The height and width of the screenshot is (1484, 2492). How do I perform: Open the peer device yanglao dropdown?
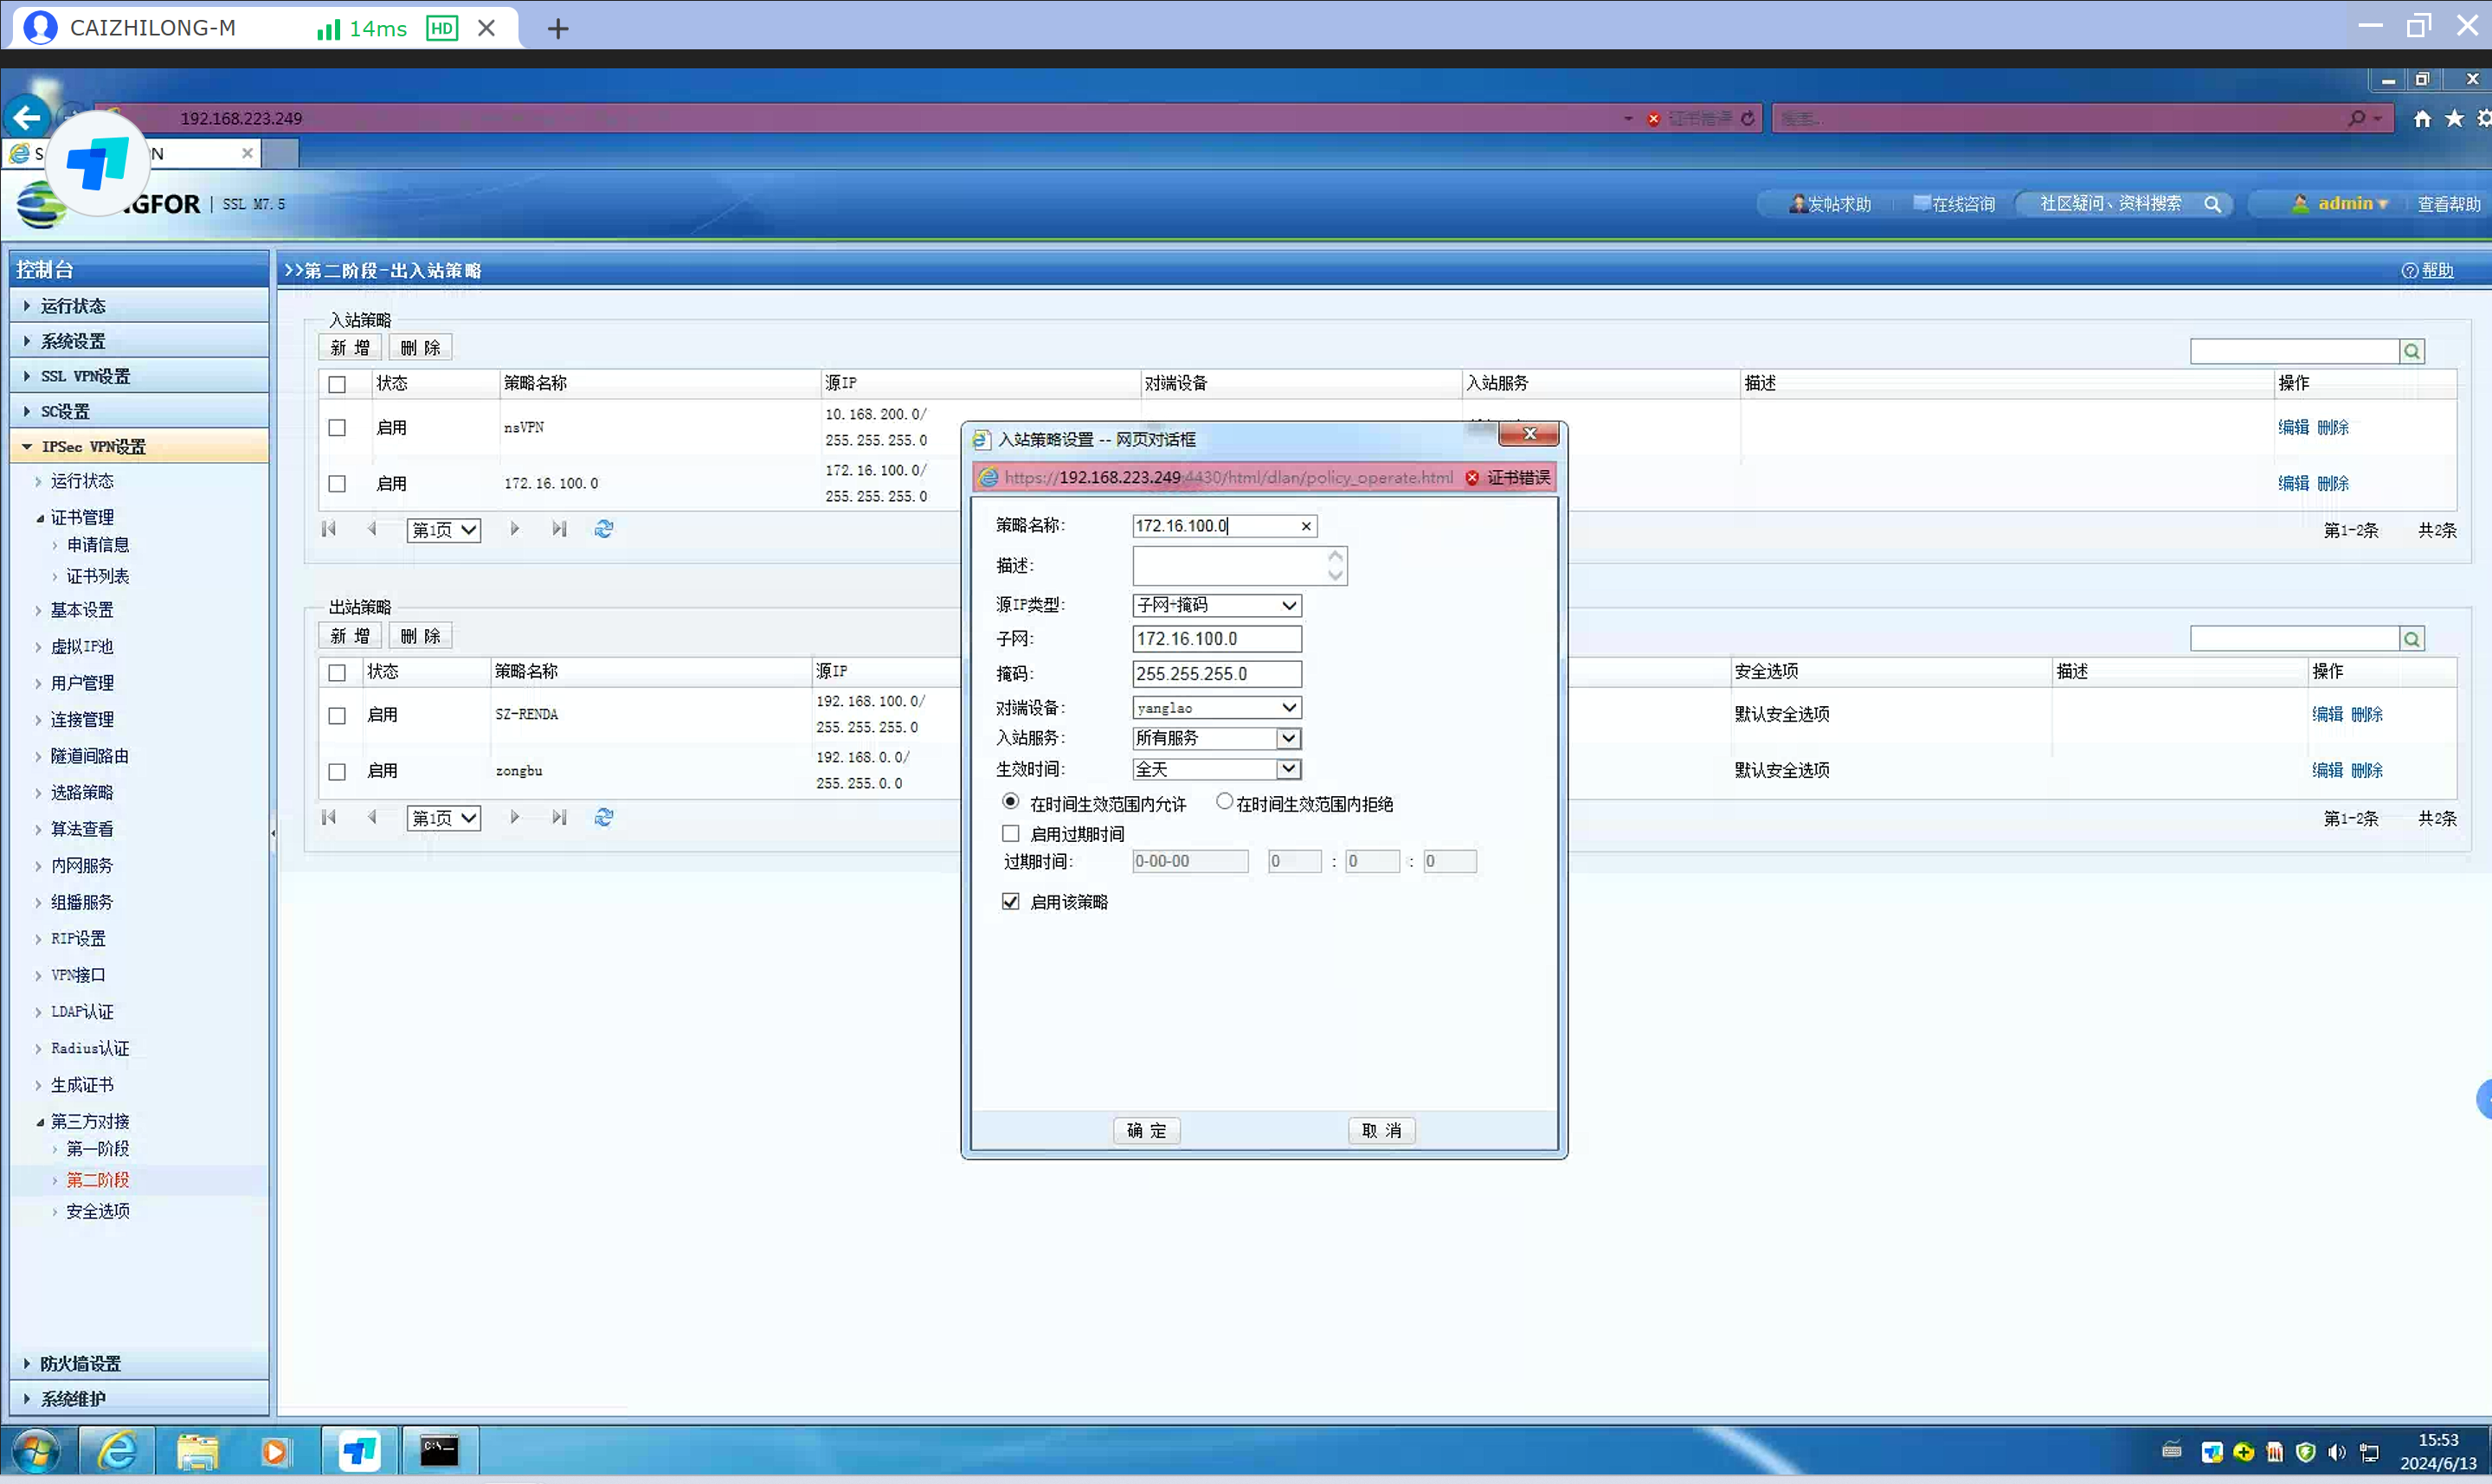coord(1217,707)
